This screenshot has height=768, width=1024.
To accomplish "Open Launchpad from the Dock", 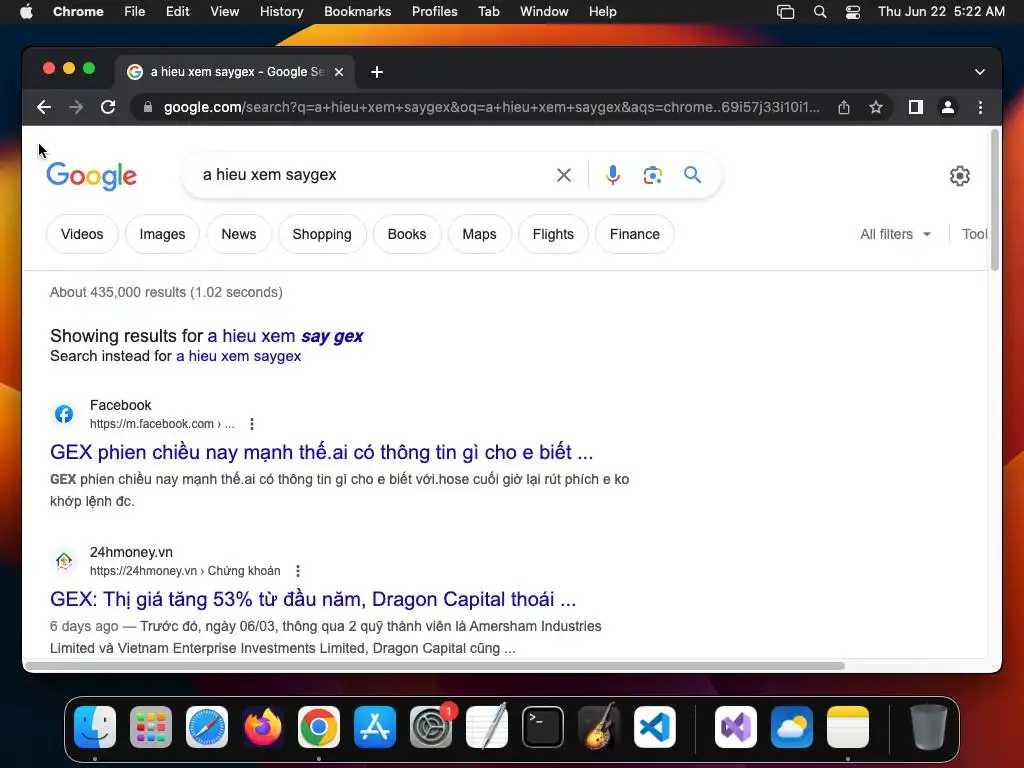I will (151, 727).
